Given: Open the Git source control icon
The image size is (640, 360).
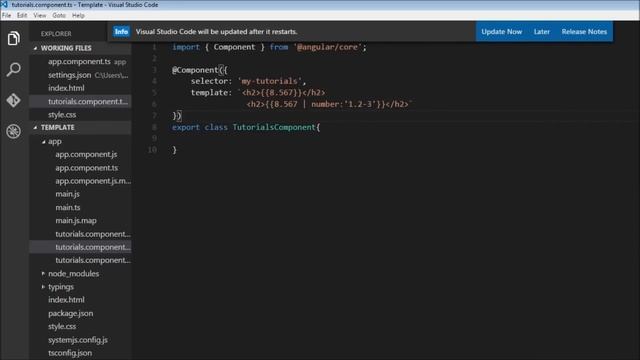Looking at the screenshot, I should click(13, 100).
